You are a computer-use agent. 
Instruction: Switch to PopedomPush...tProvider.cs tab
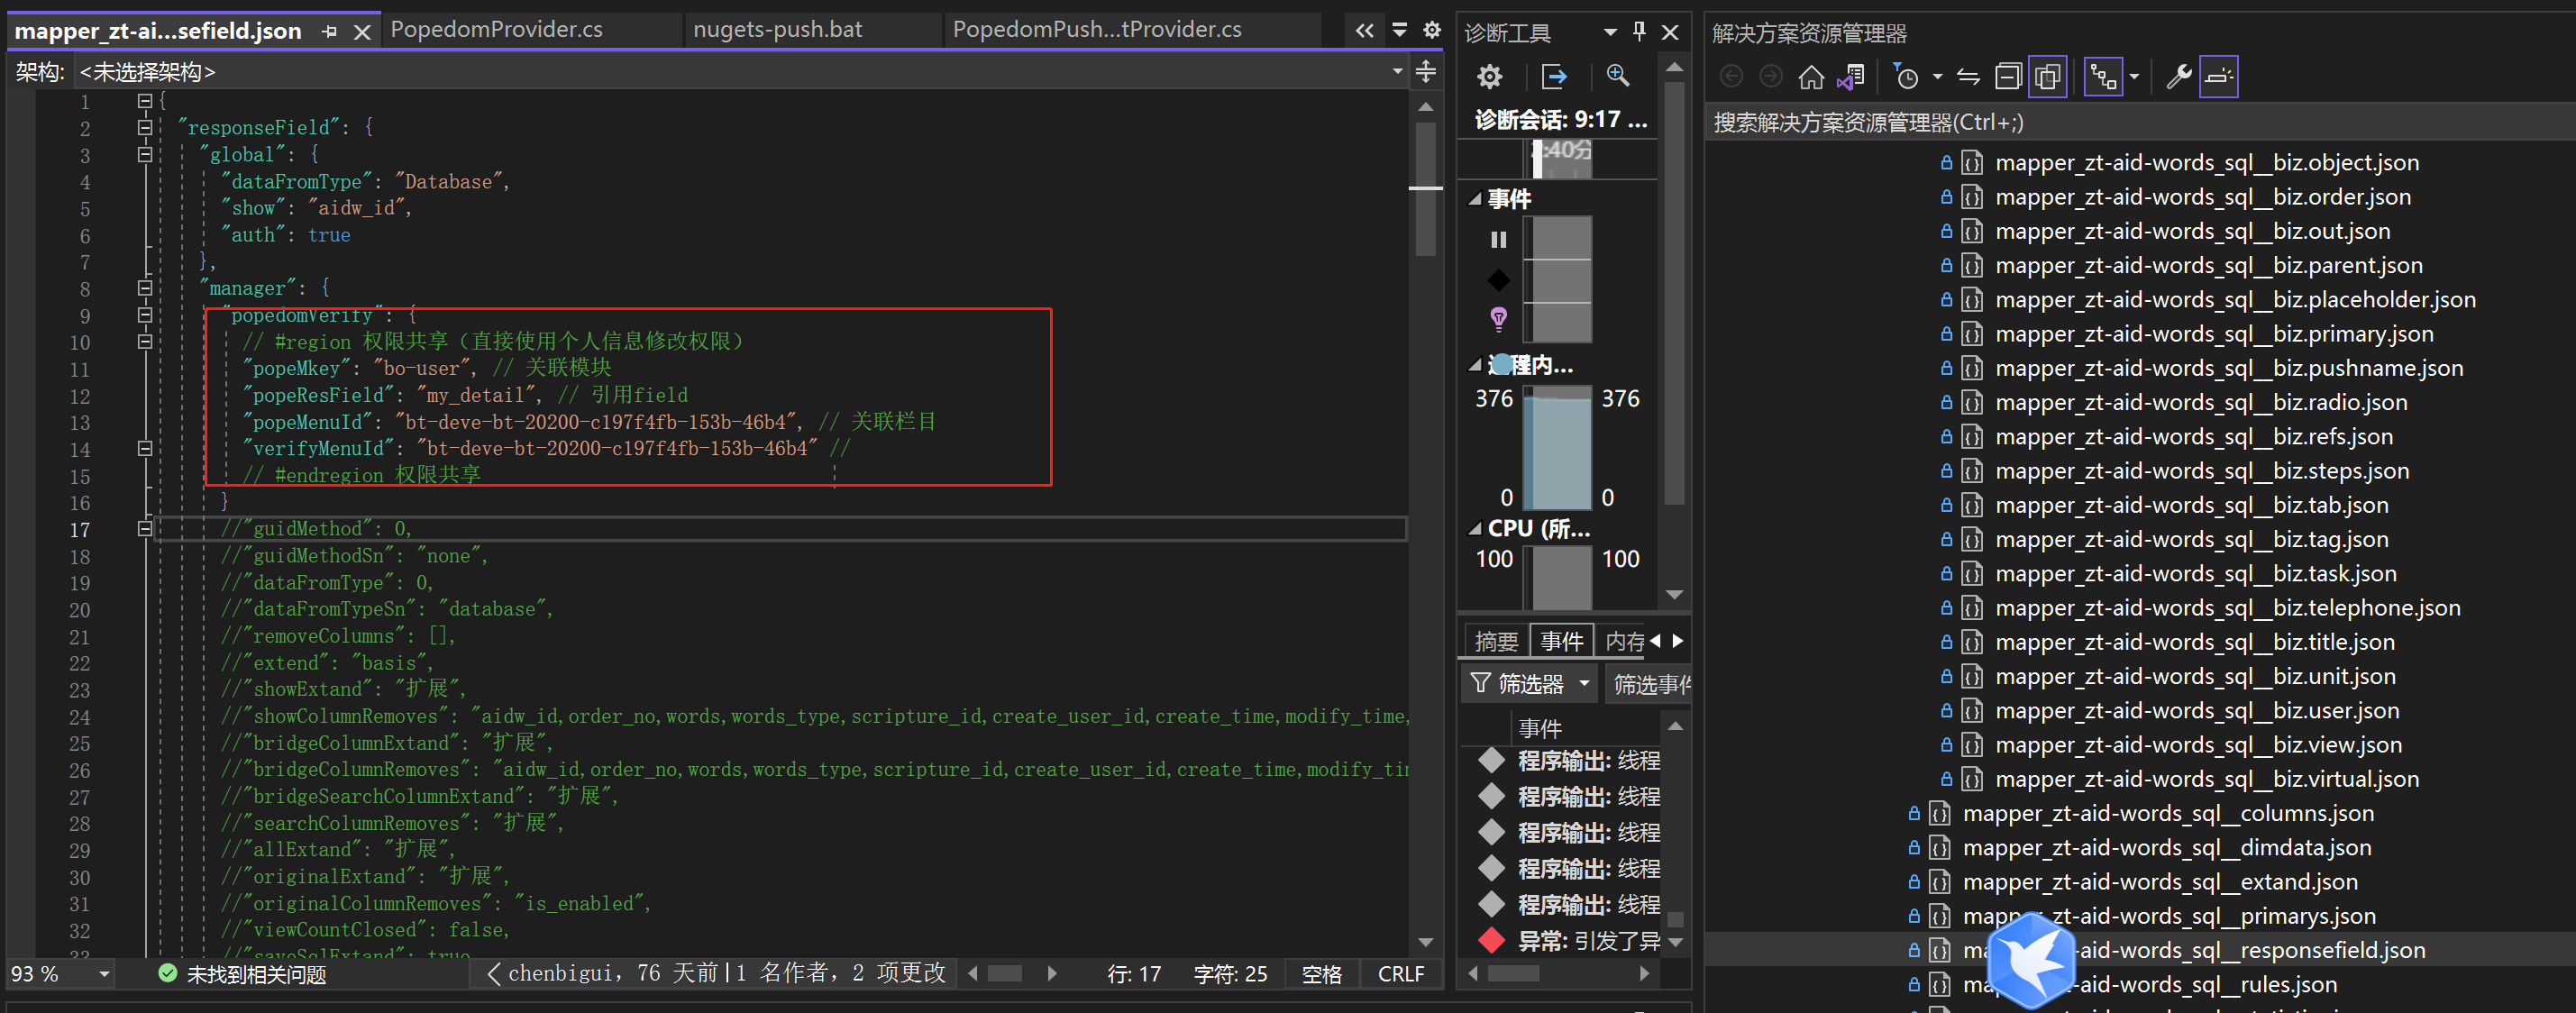pos(1097,30)
